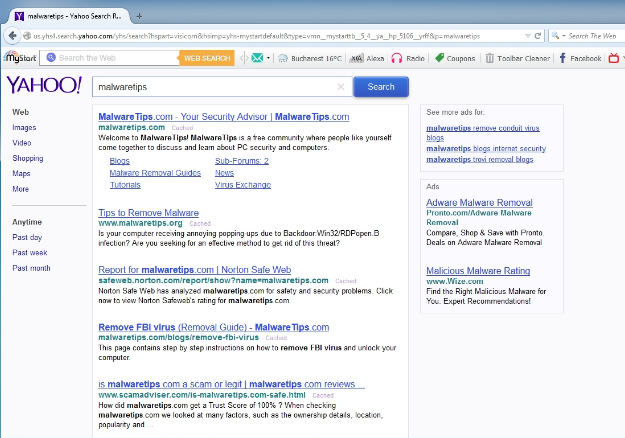The image size is (625, 438).
Task: Filter results by Past week
Action: pyautogui.click(x=30, y=253)
